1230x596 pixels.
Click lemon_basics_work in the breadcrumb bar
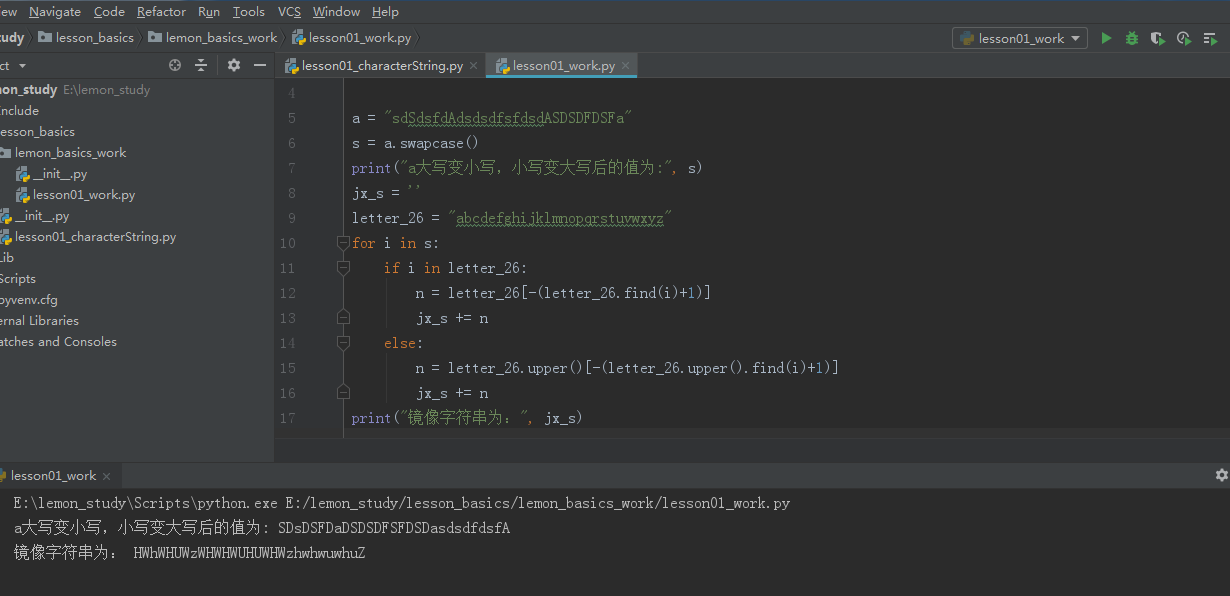(x=221, y=38)
